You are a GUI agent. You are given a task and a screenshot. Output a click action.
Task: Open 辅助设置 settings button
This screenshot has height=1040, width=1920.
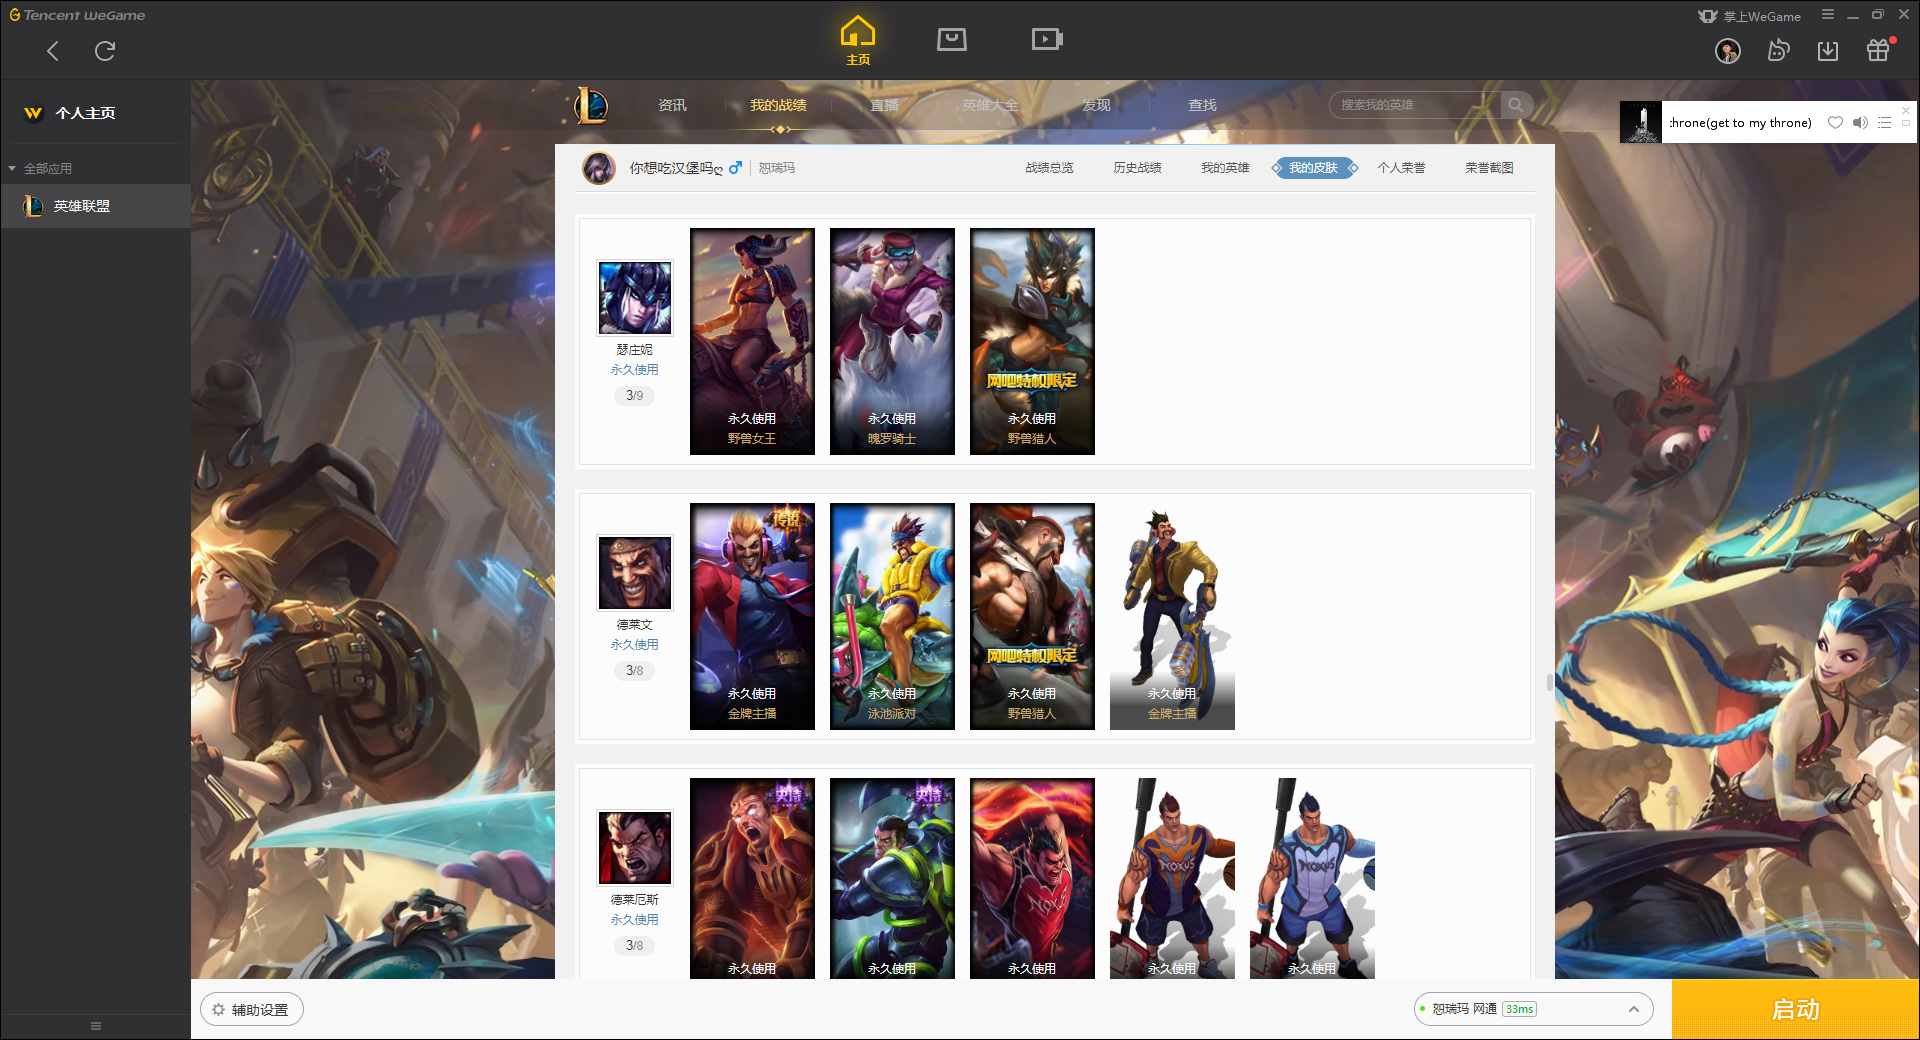pyautogui.click(x=252, y=1010)
